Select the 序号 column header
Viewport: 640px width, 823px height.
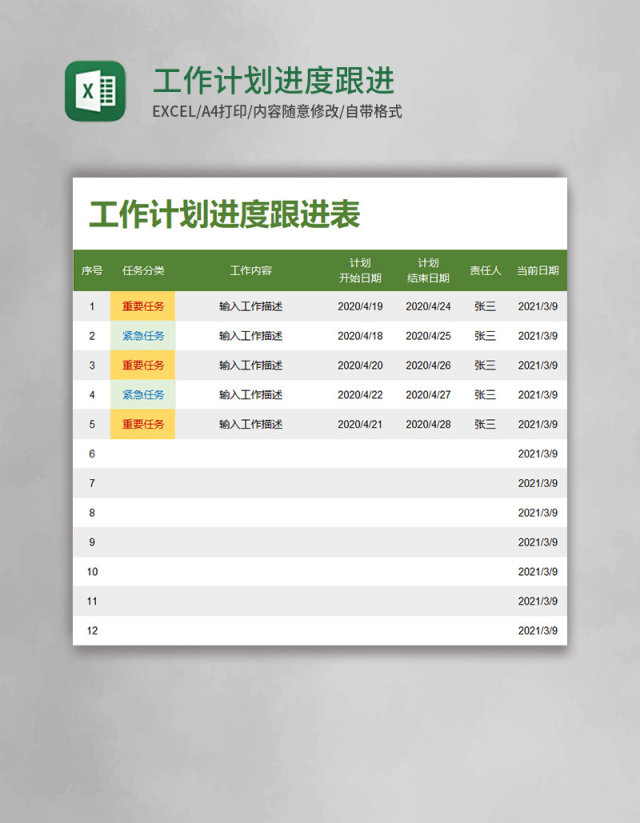(92, 270)
